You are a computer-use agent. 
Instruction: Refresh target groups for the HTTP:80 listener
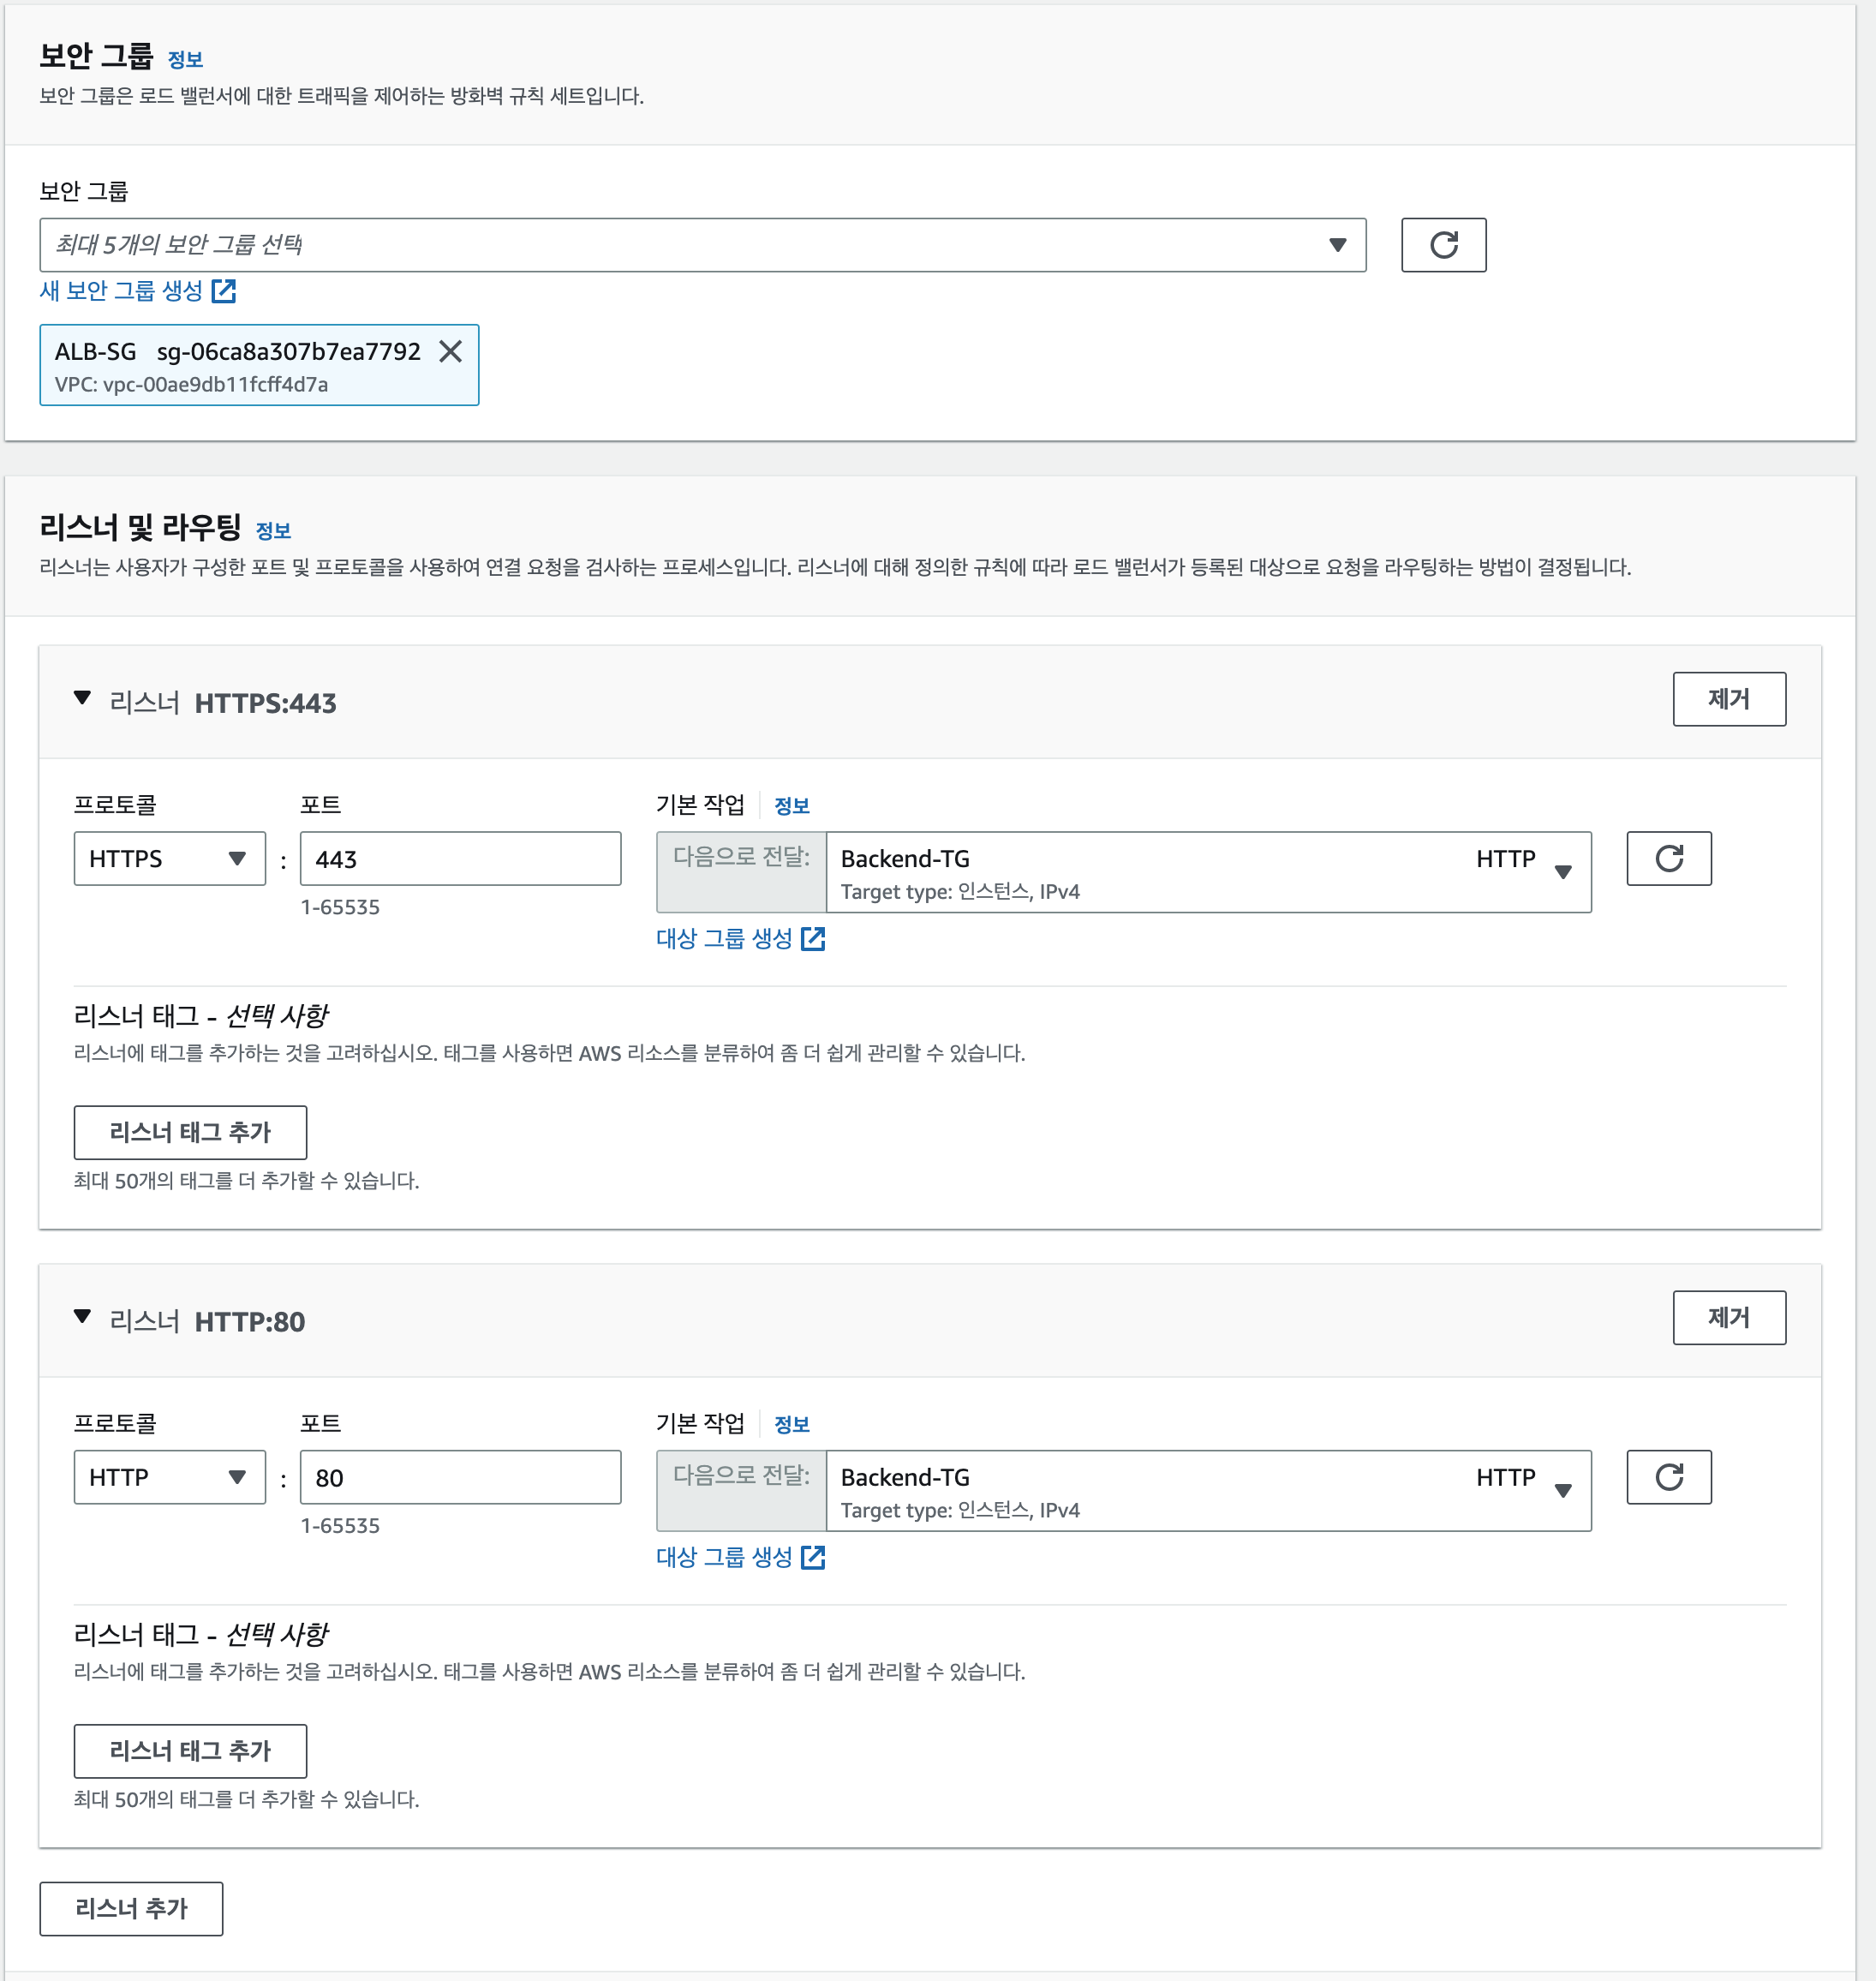click(x=1668, y=1476)
